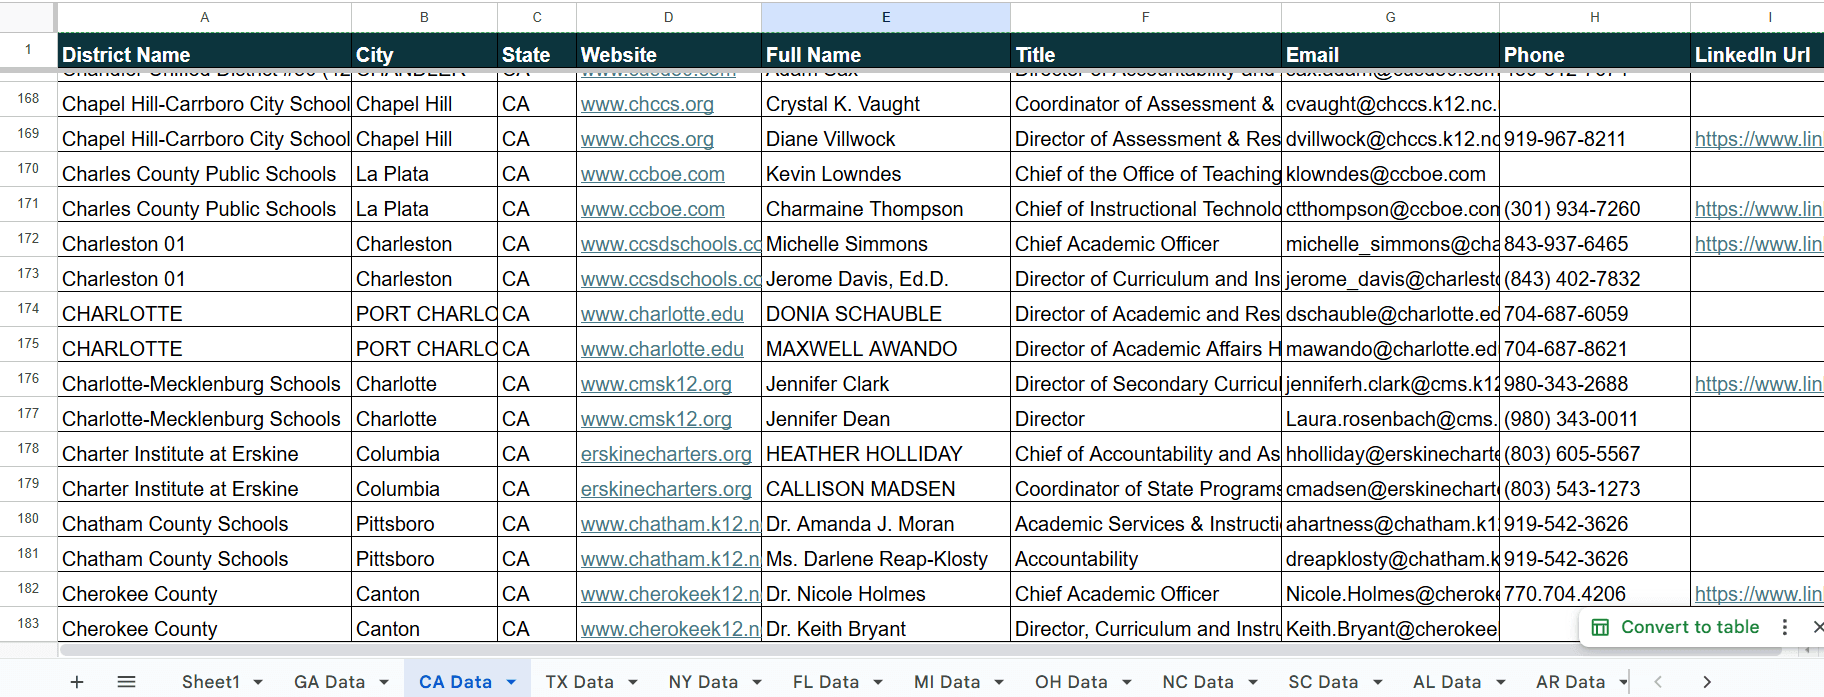Select the SC Data sheet tab

[x=1322, y=682]
